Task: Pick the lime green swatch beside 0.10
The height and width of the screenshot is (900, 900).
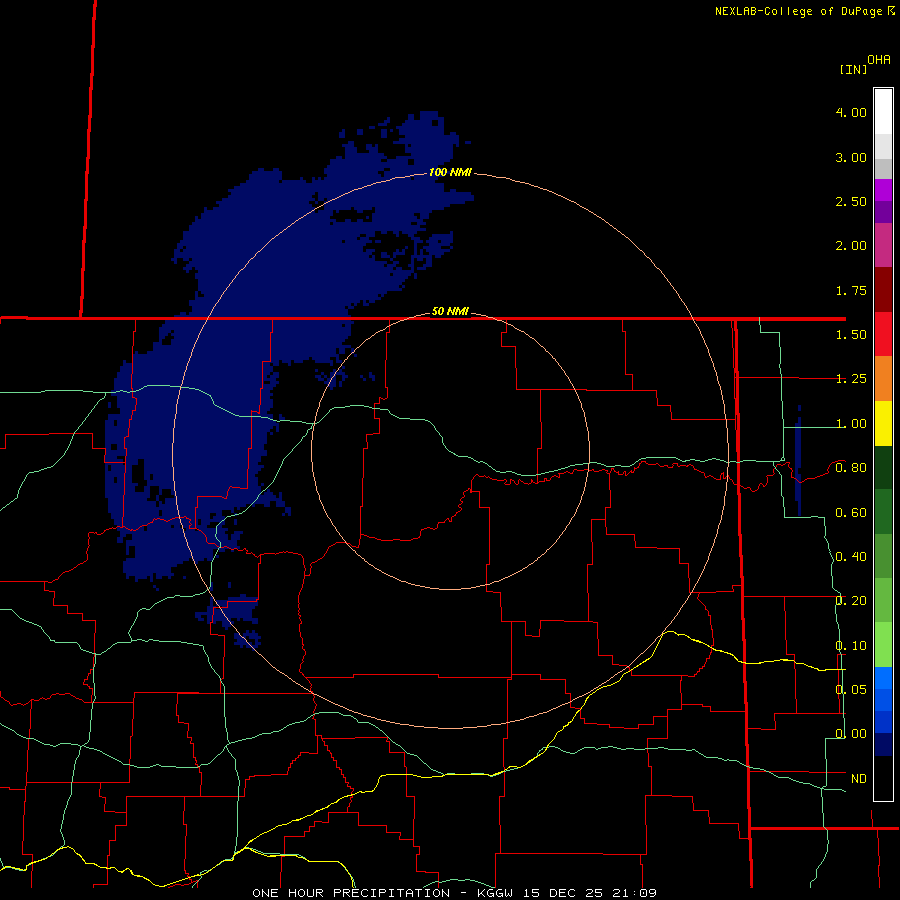Action: (x=883, y=645)
